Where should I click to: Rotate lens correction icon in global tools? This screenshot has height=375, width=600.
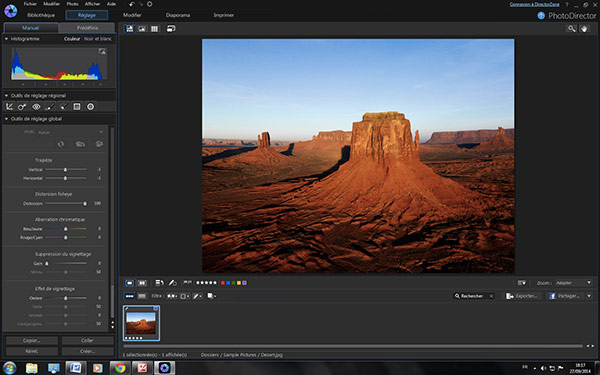[x=61, y=144]
